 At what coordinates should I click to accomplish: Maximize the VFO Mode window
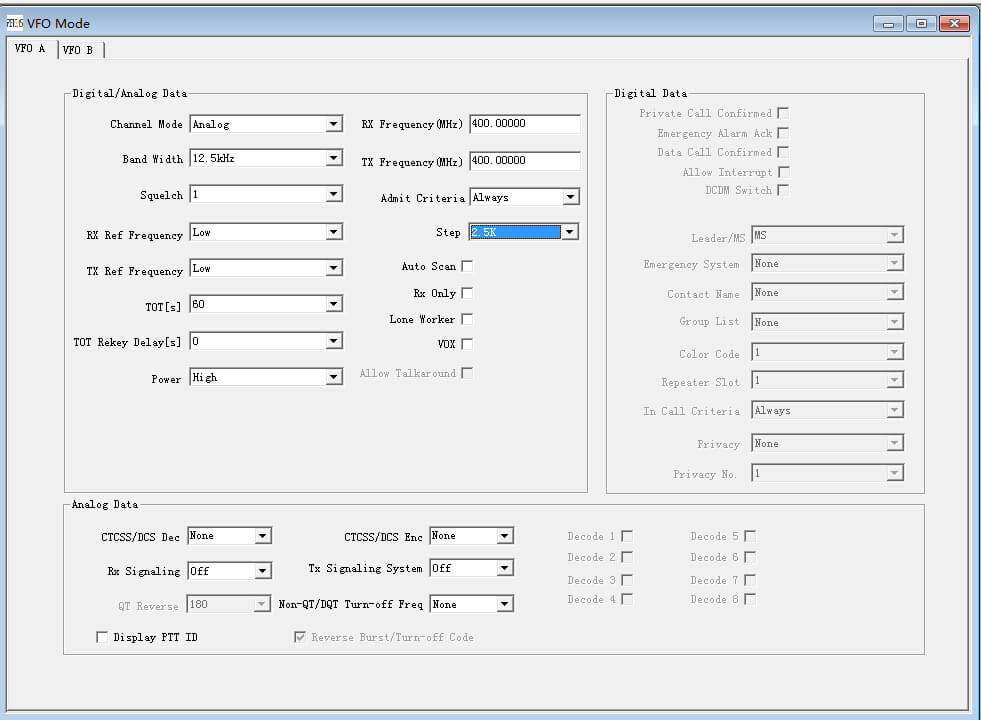point(920,23)
